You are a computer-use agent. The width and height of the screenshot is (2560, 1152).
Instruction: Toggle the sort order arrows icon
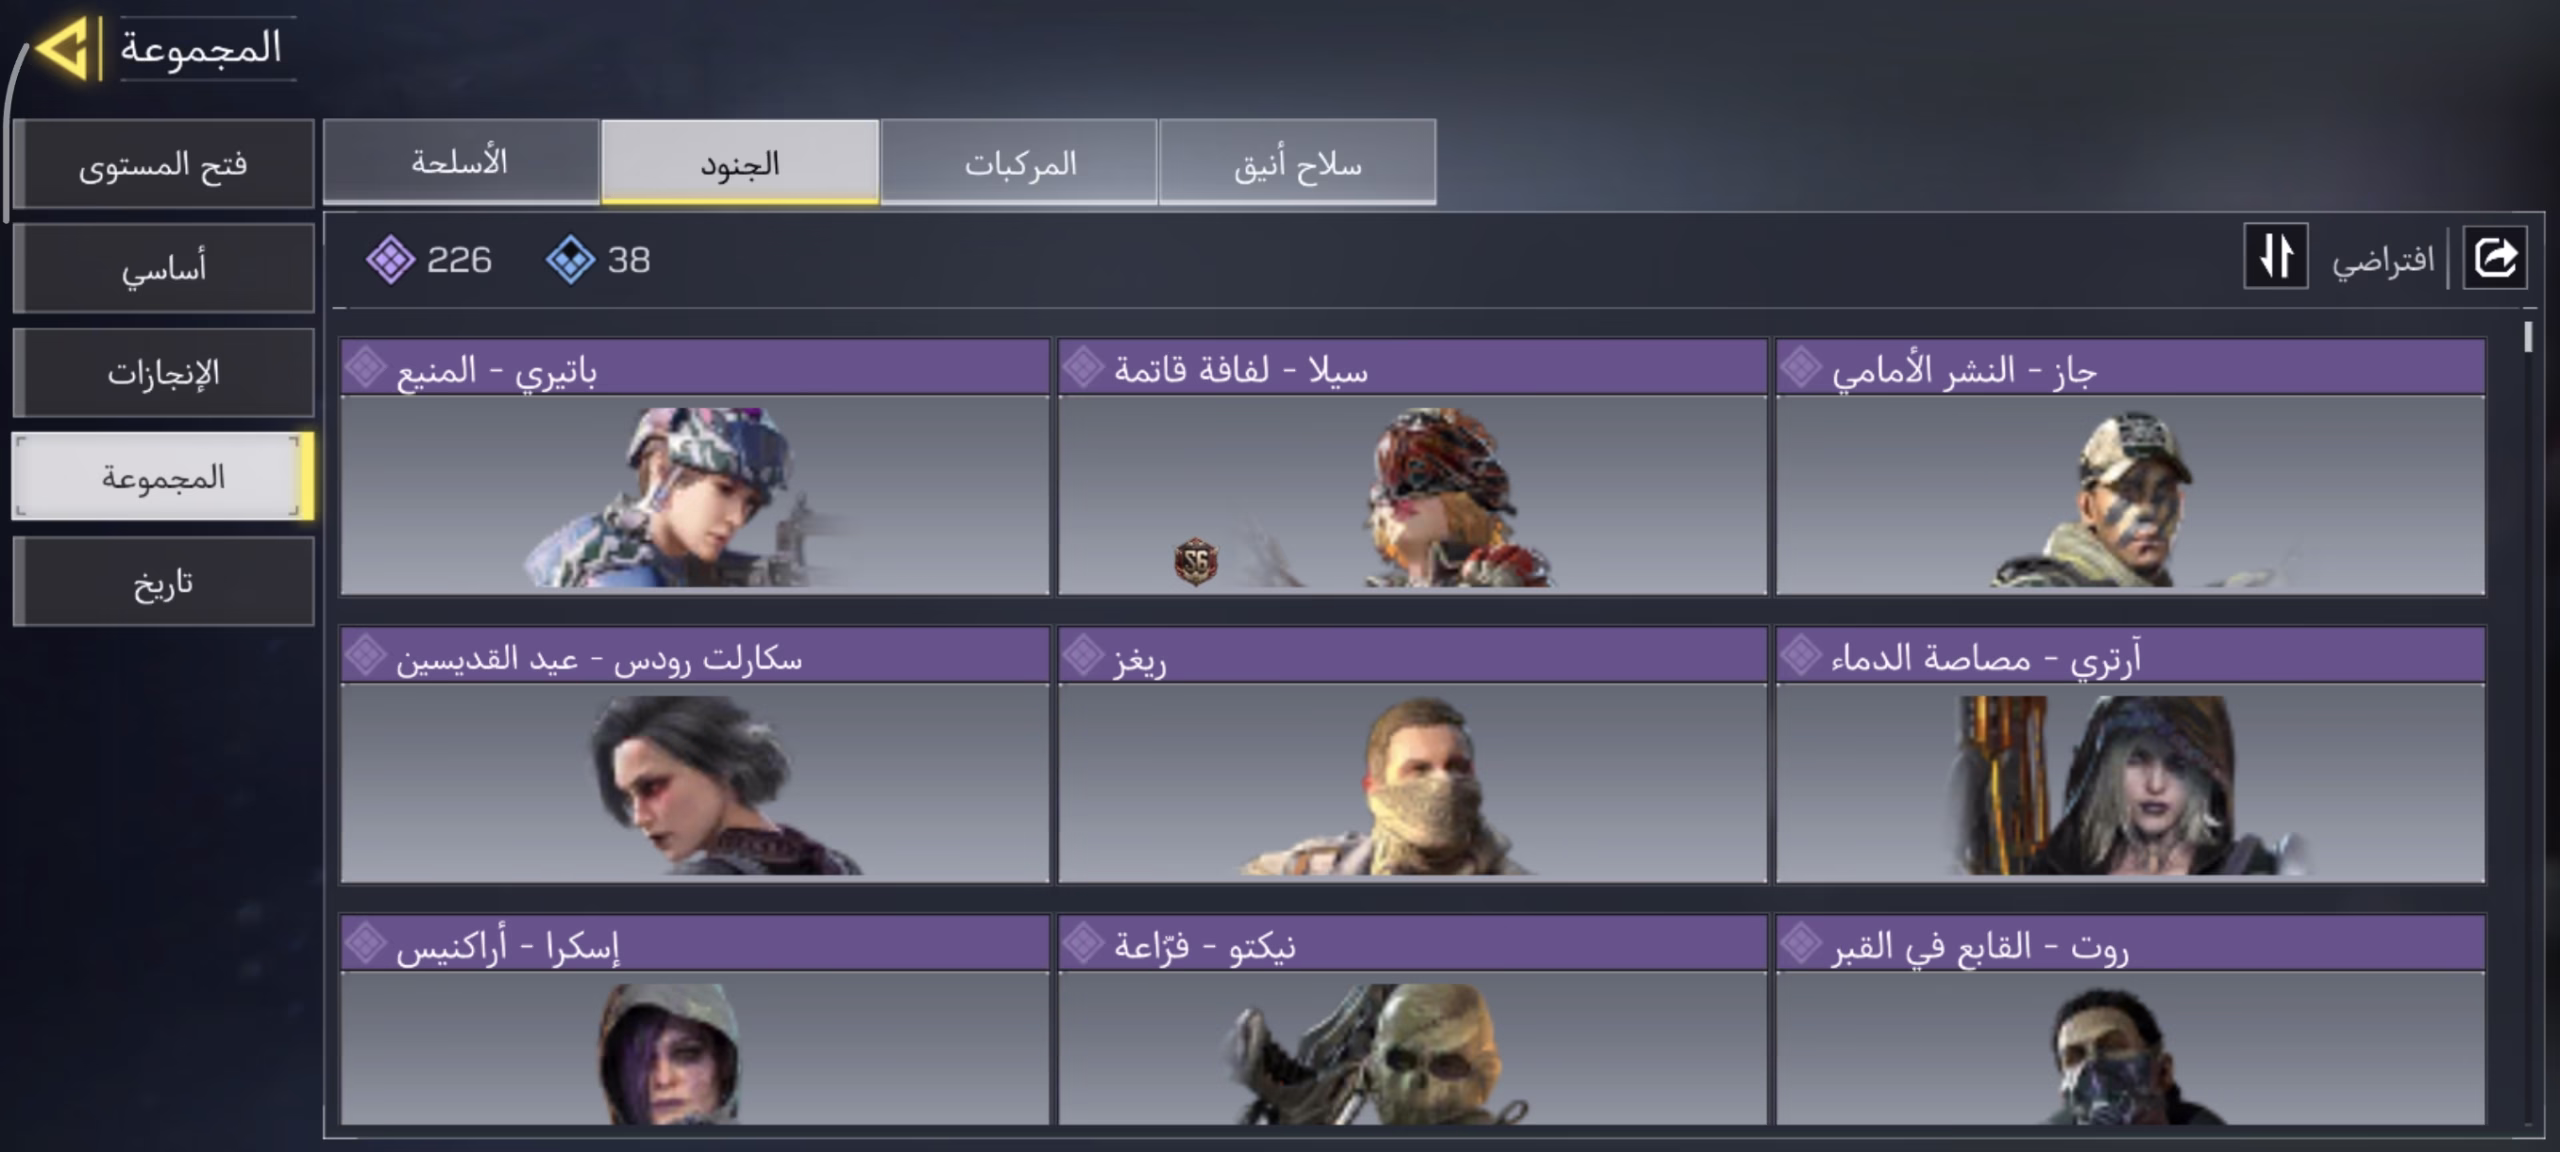[x=2276, y=256]
